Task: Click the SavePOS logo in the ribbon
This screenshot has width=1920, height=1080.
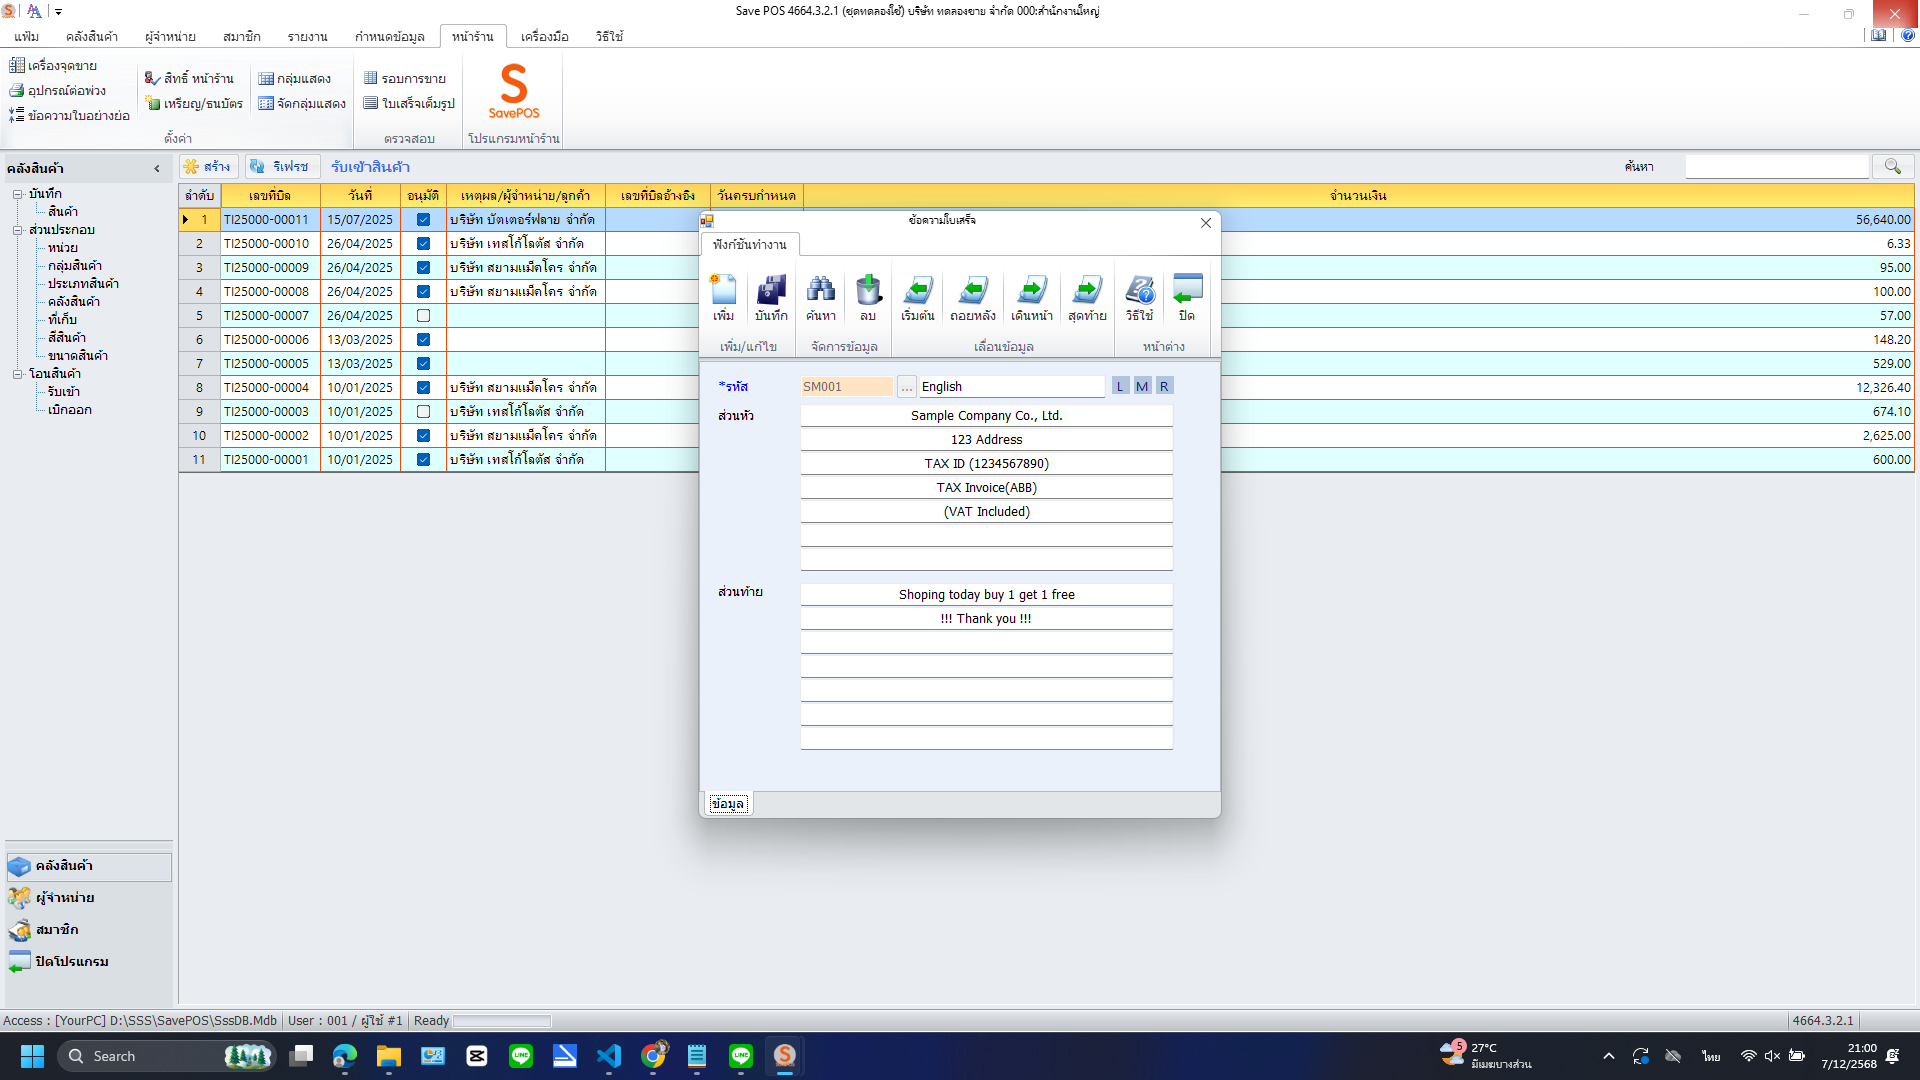Action: [x=513, y=92]
